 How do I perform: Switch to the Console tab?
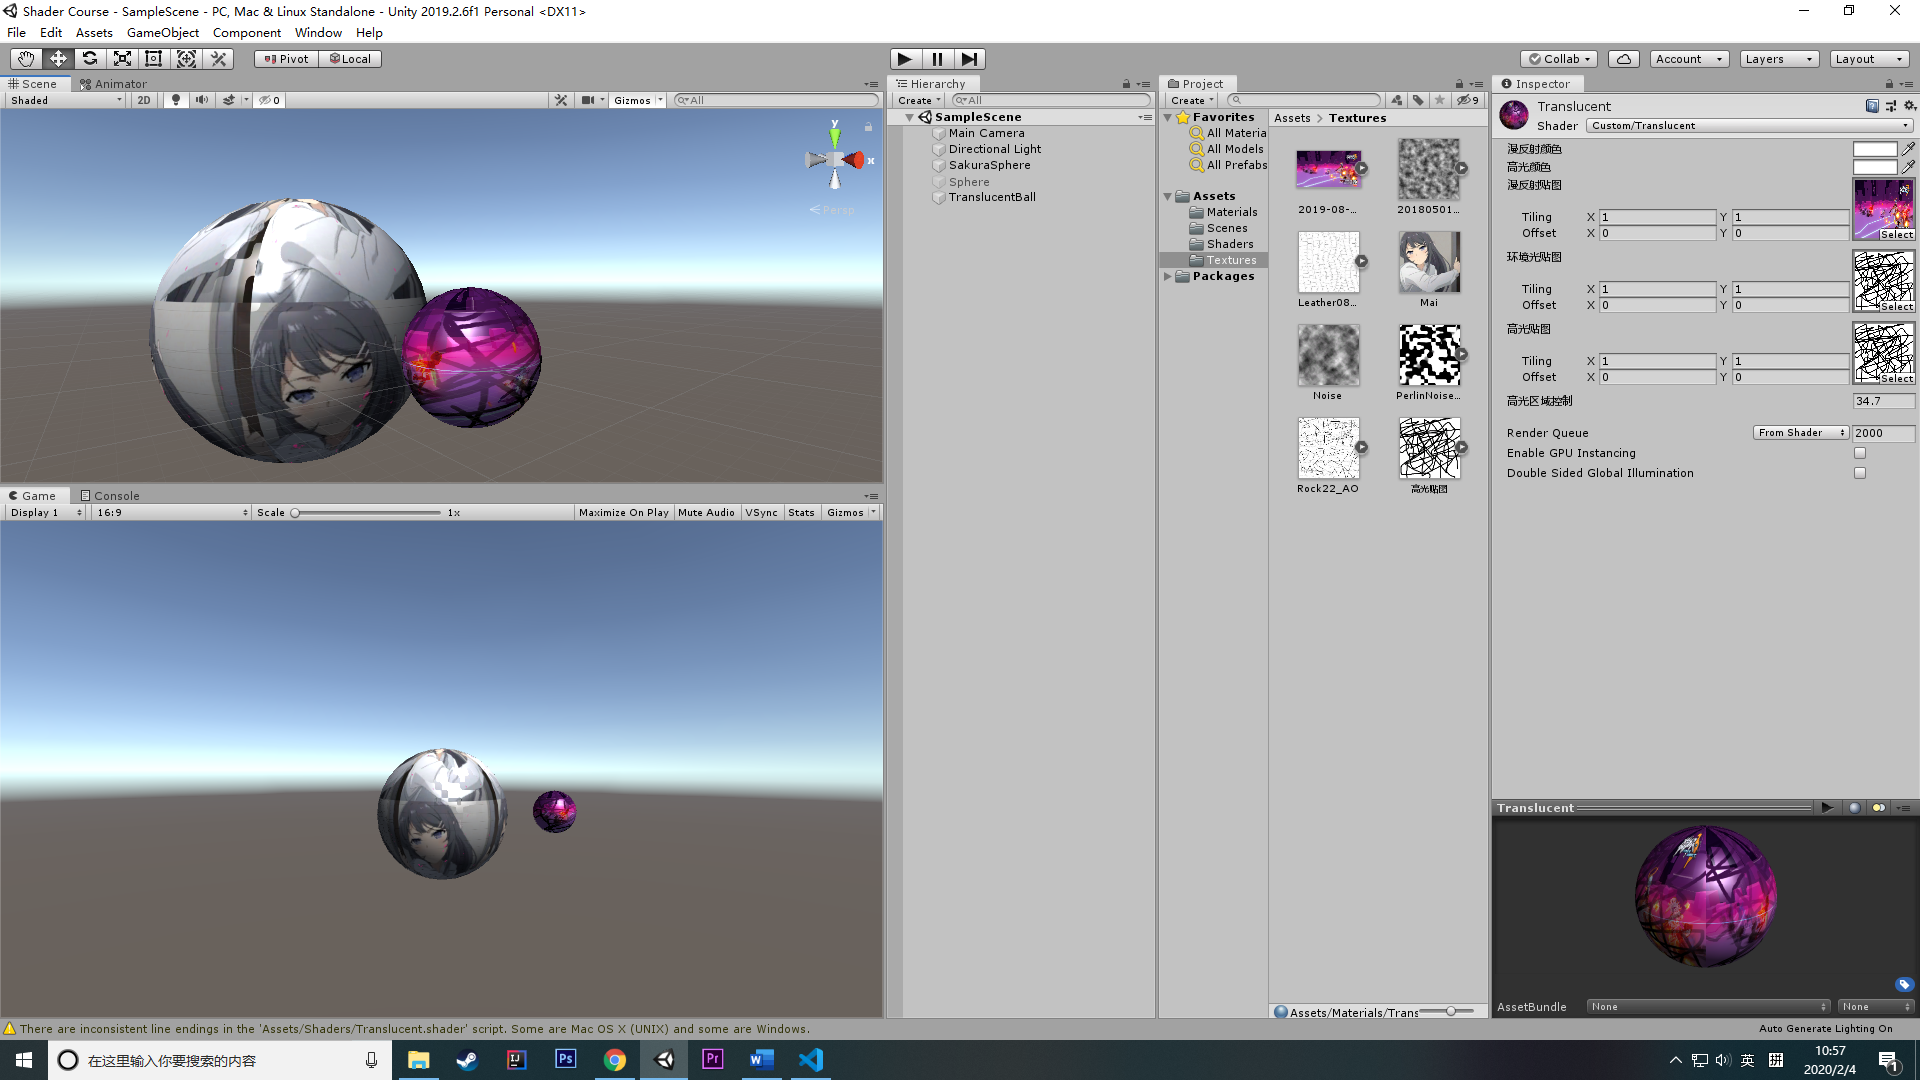coord(110,495)
